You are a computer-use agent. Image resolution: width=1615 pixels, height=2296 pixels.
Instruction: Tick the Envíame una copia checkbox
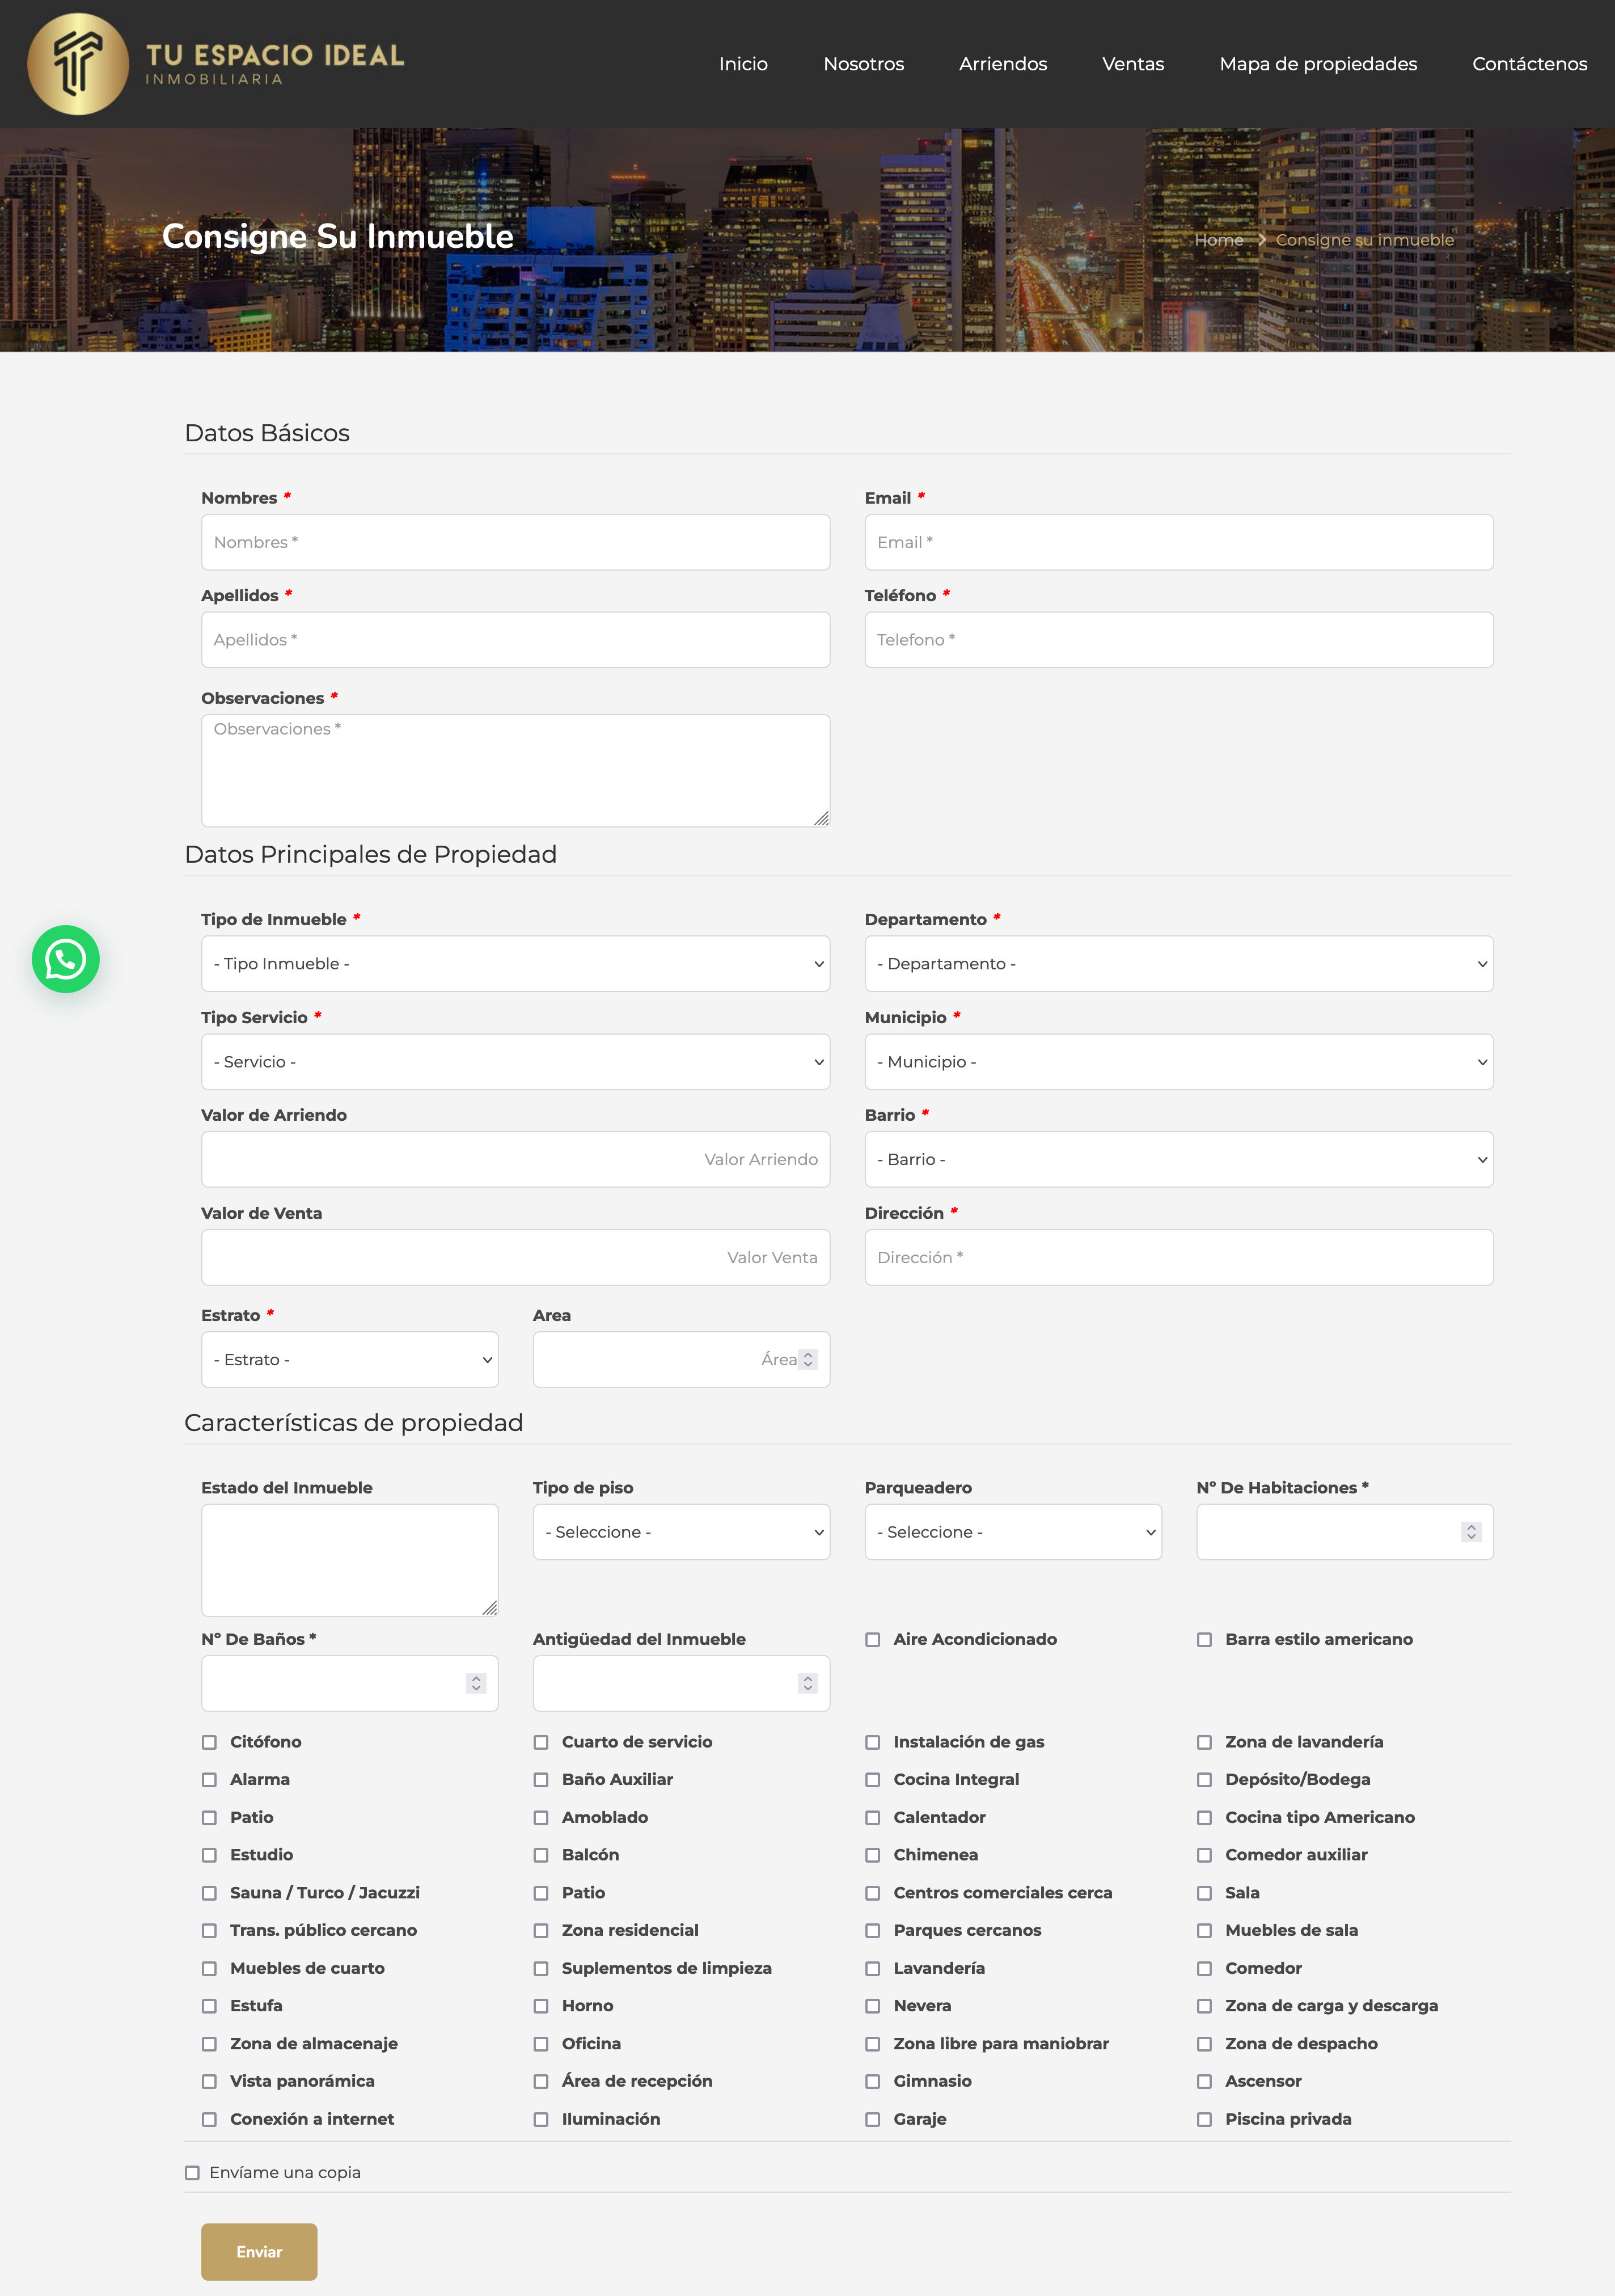192,2172
